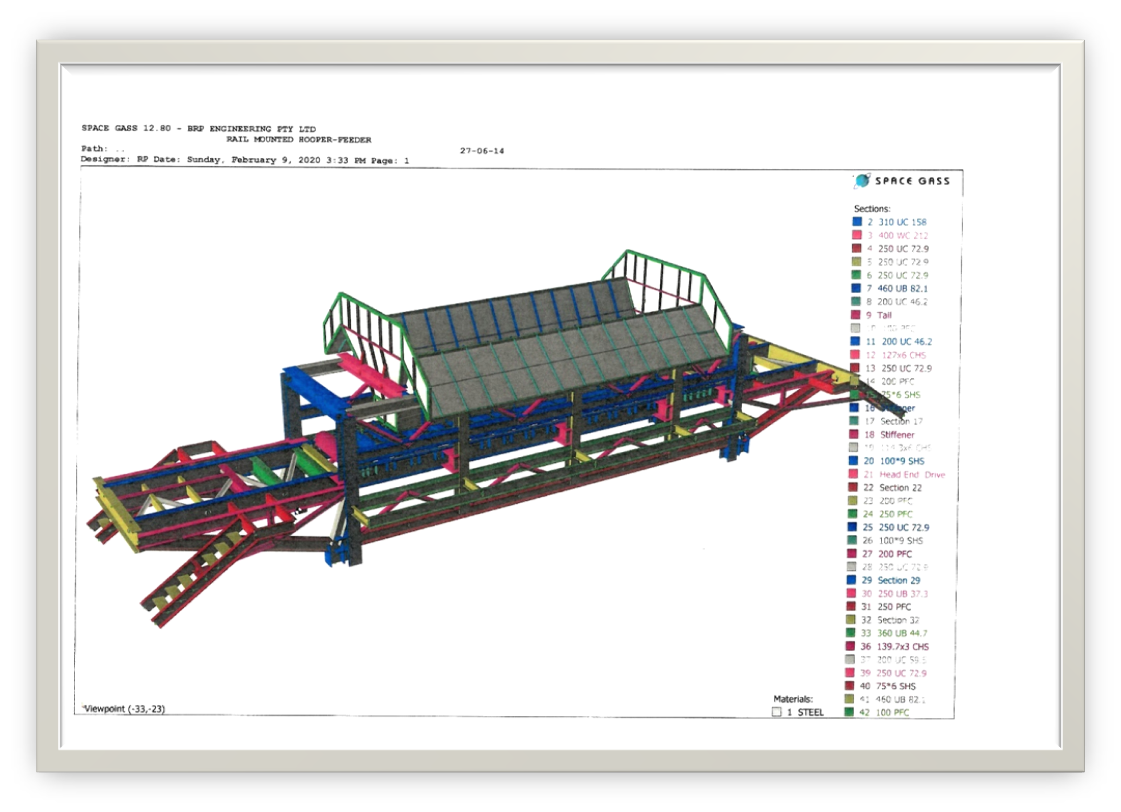Click the swatch beside section 9 Tail
Image resolution: width=1121 pixels, height=812 pixels.
coord(857,315)
